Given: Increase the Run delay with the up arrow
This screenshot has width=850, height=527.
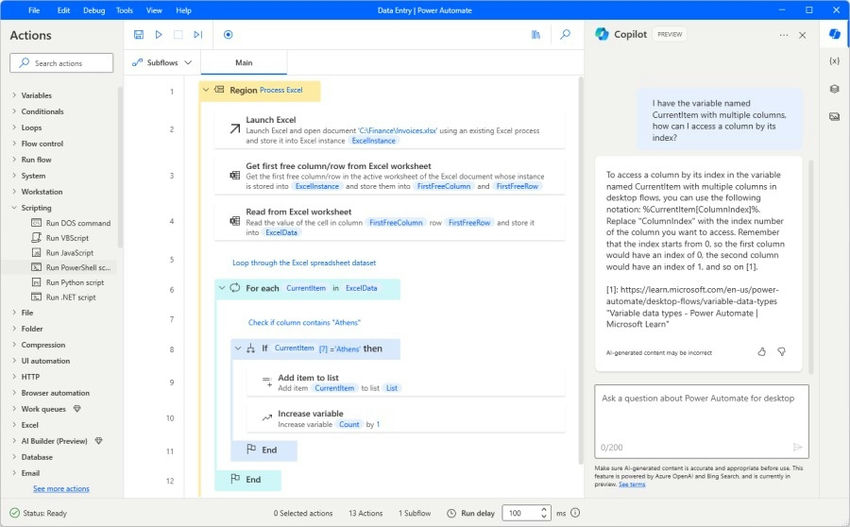Looking at the screenshot, I should point(544,509).
